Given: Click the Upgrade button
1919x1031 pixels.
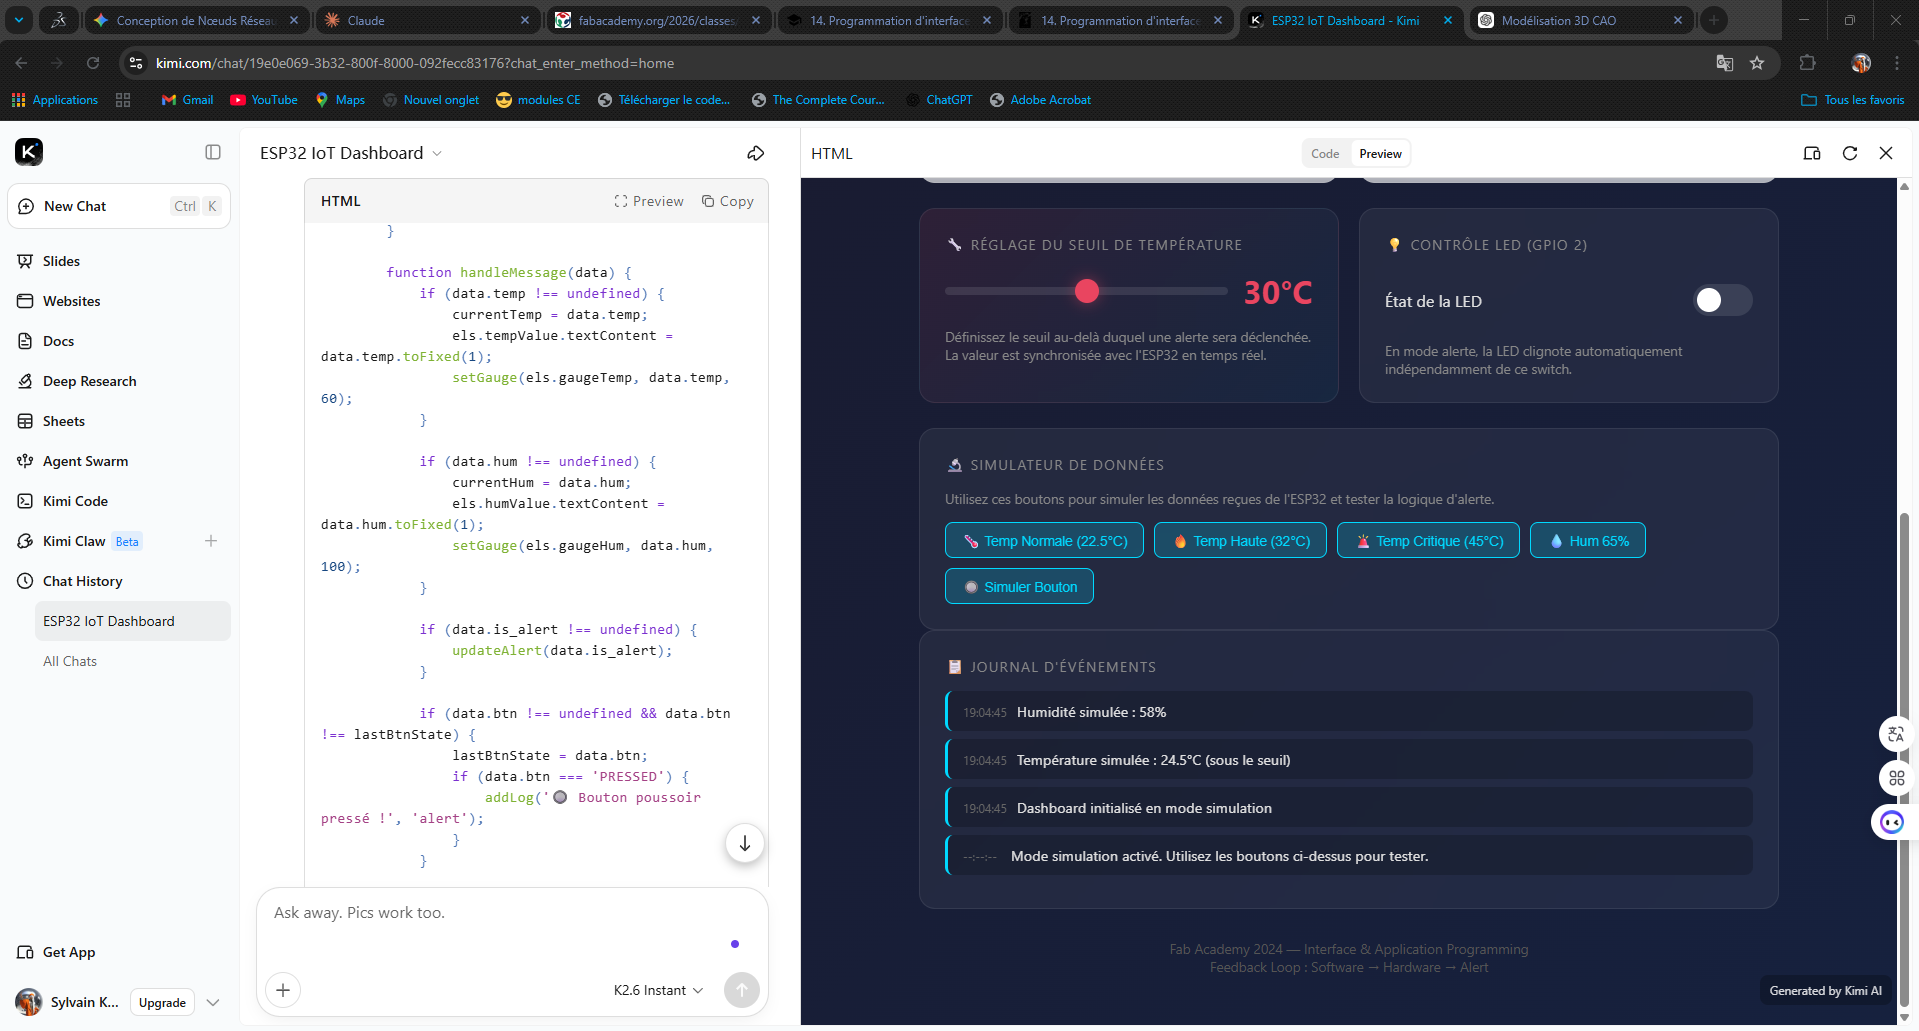Looking at the screenshot, I should click(x=162, y=1002).
